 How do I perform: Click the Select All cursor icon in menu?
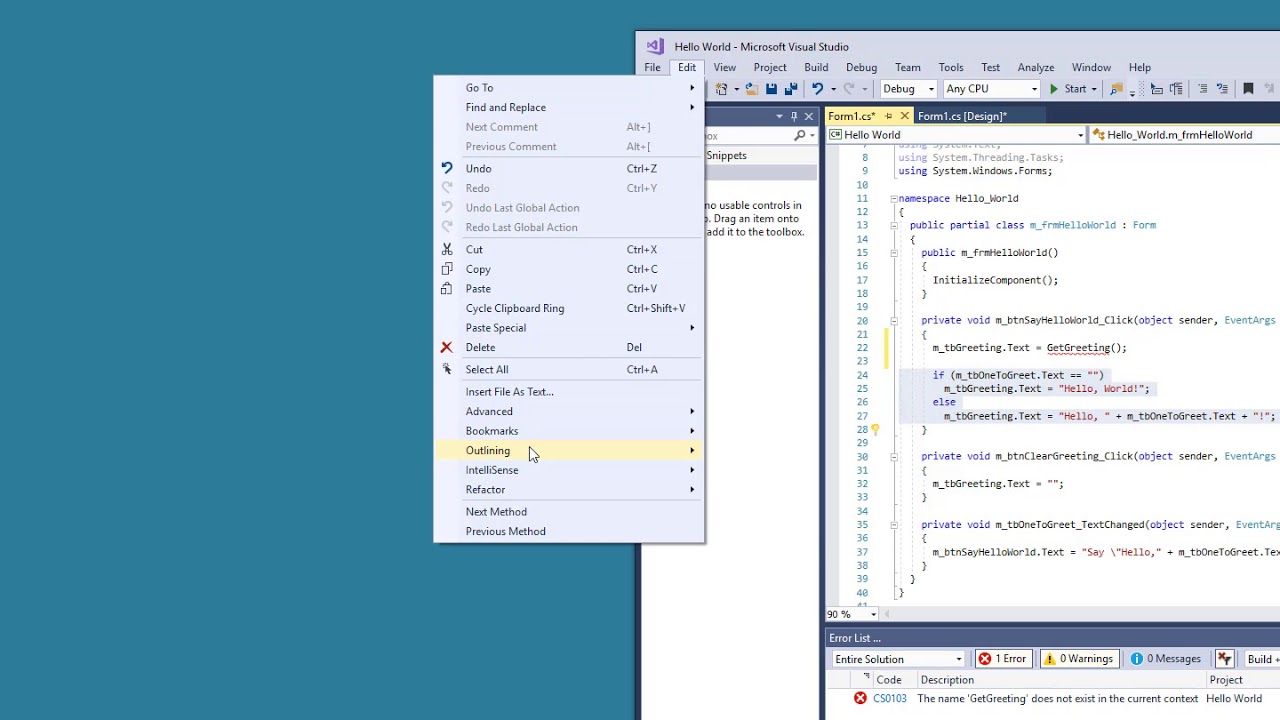447,369
